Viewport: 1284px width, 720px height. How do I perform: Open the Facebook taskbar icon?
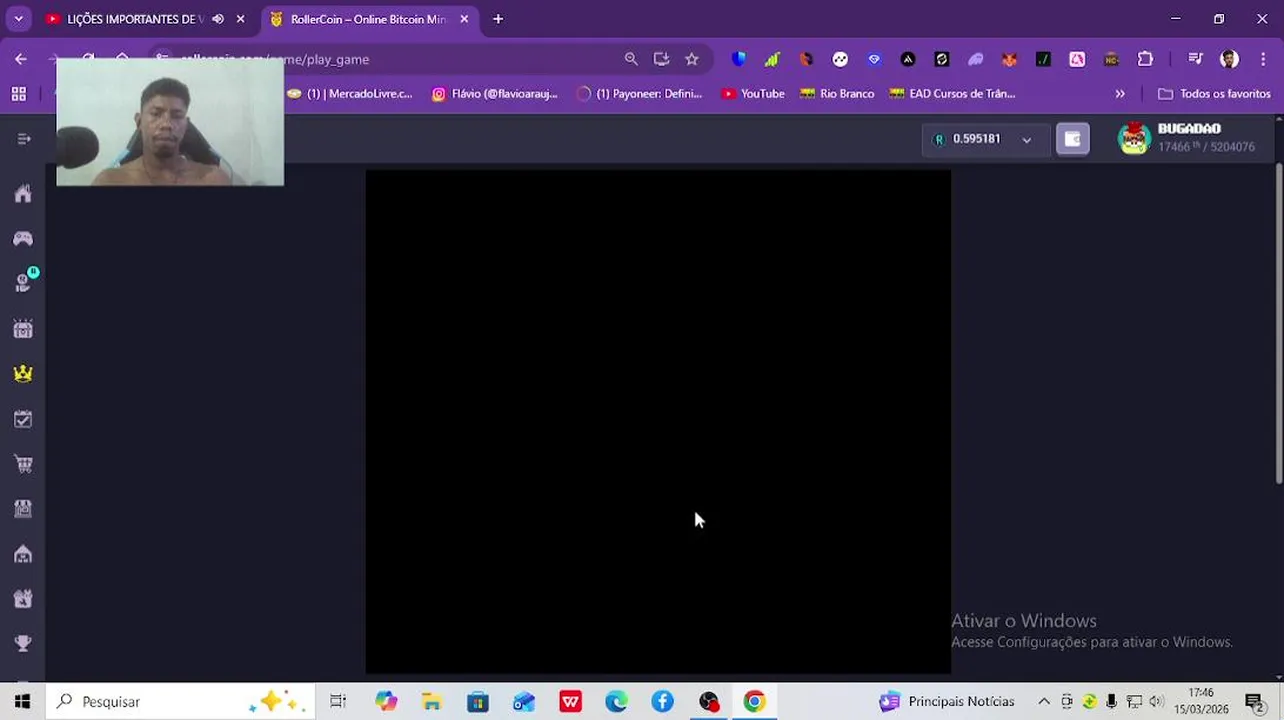coord(662,701)
